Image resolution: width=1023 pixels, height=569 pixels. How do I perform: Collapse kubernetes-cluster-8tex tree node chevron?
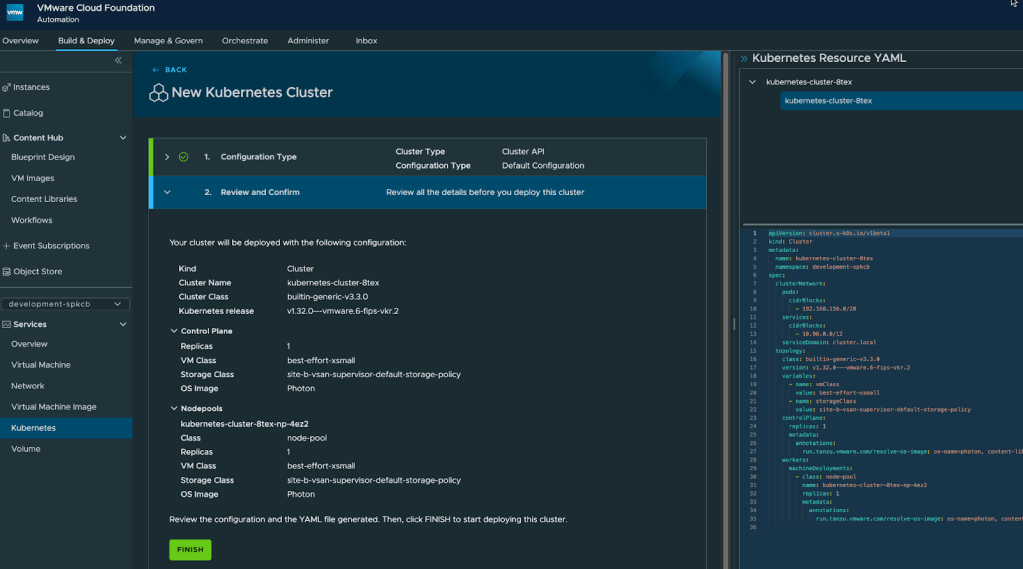pyautogui.click(x=752, y=82)
